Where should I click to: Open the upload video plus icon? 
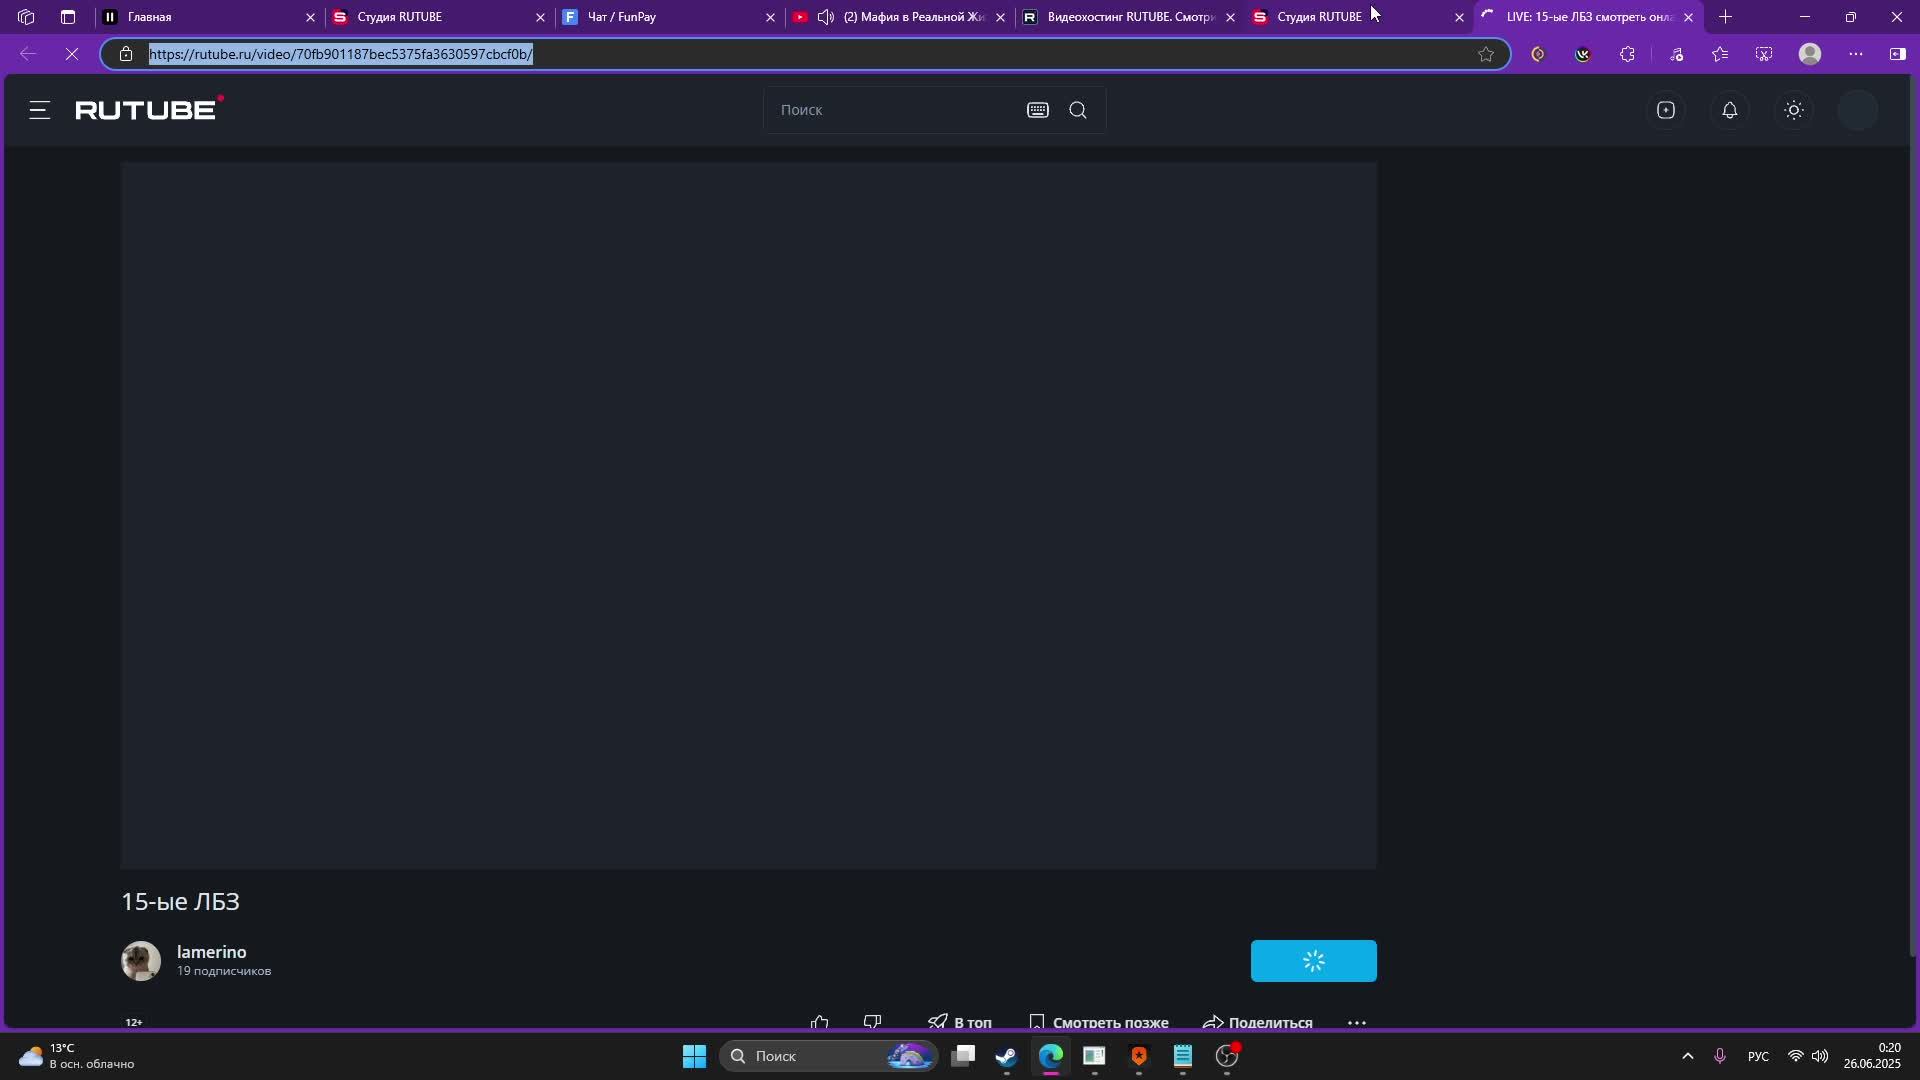click(1666, 110)
